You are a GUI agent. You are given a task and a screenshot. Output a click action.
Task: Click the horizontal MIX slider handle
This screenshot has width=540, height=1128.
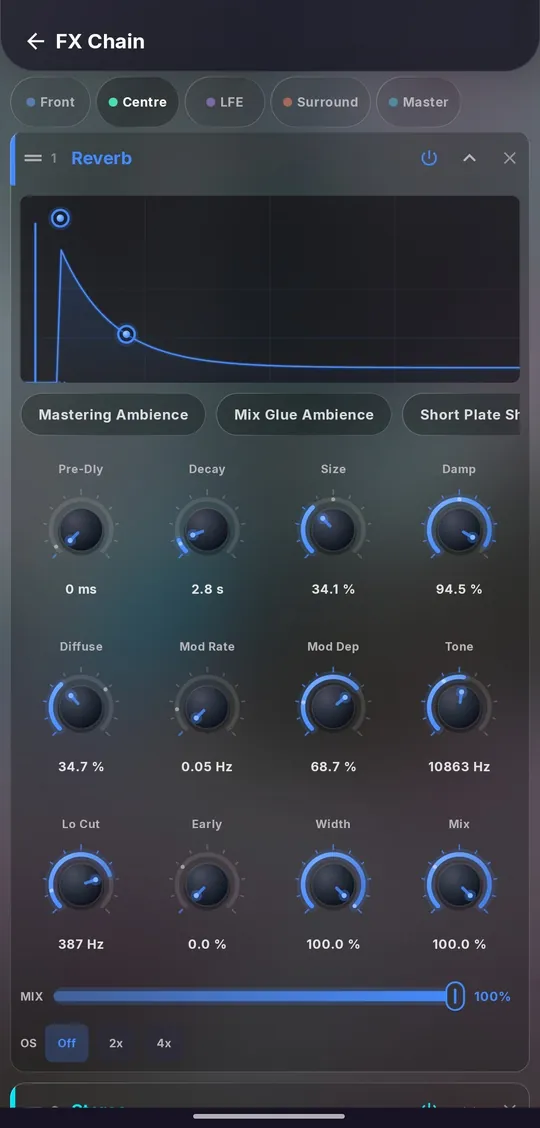(x=454, y=996)
